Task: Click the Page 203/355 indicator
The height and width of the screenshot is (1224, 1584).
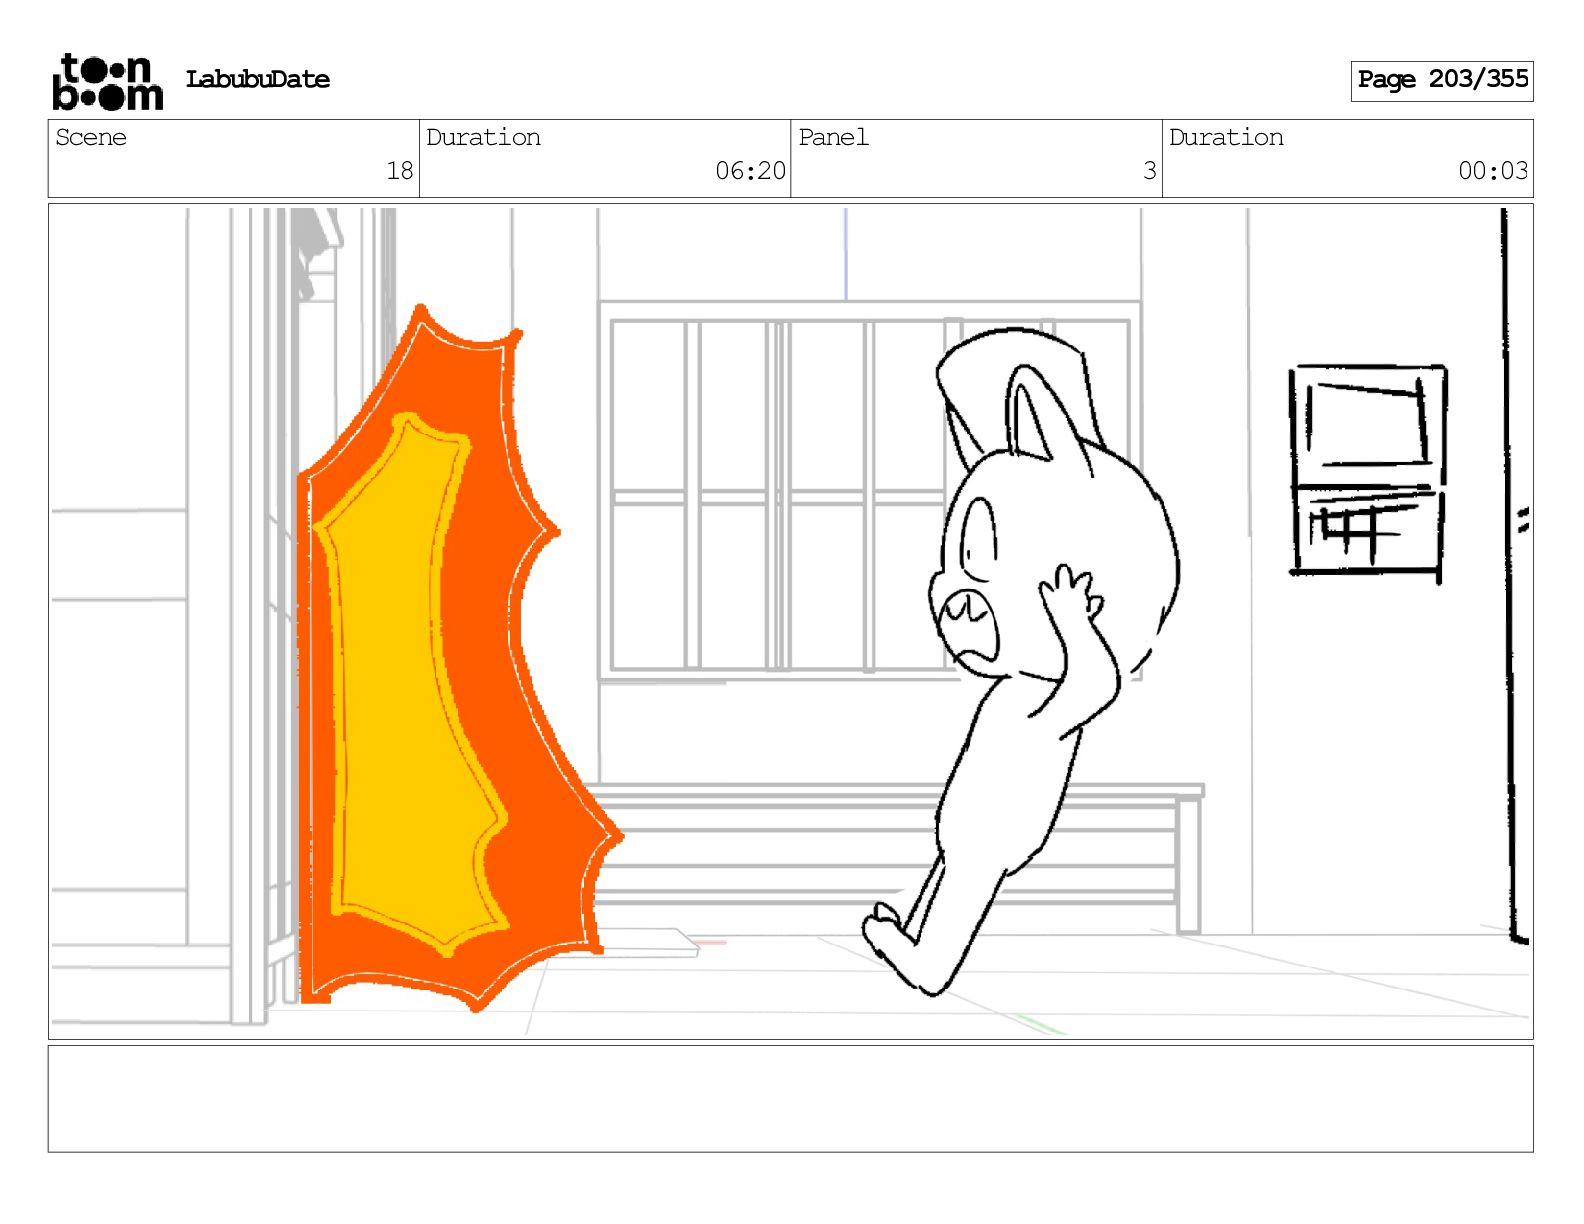Action: 1442,80
